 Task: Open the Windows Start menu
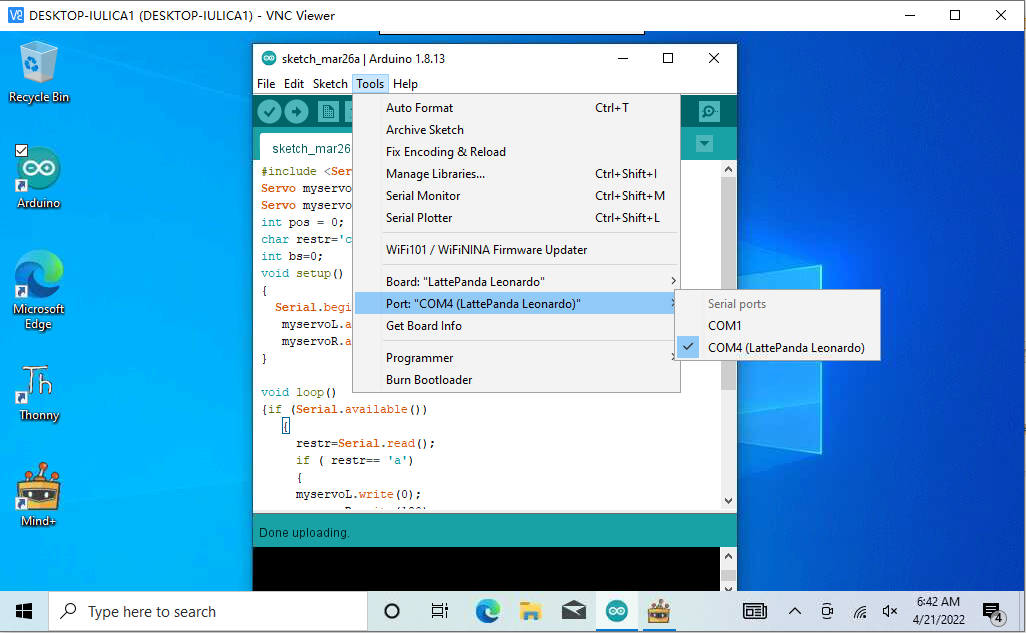pos(24,611)
